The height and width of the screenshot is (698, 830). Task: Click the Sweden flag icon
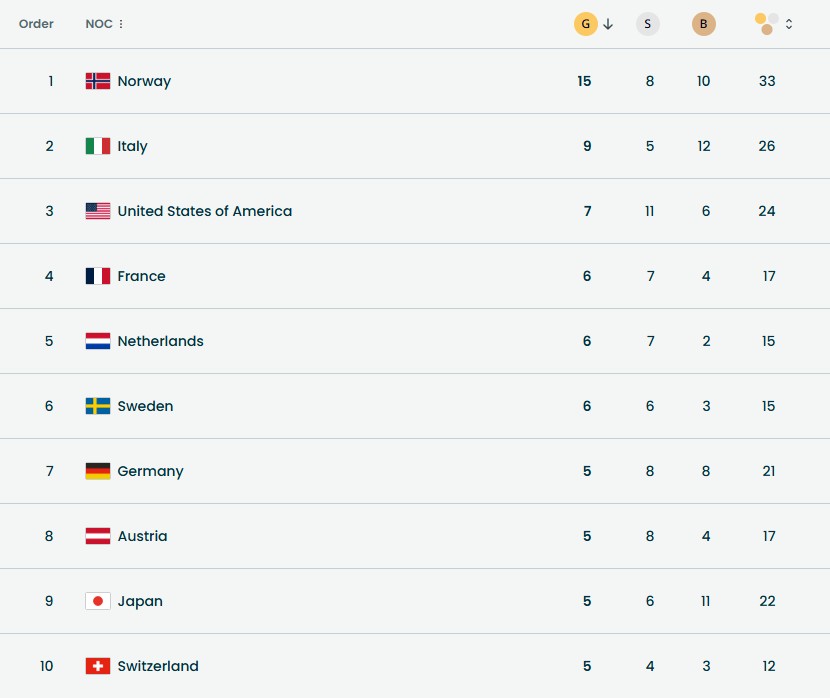97,406
